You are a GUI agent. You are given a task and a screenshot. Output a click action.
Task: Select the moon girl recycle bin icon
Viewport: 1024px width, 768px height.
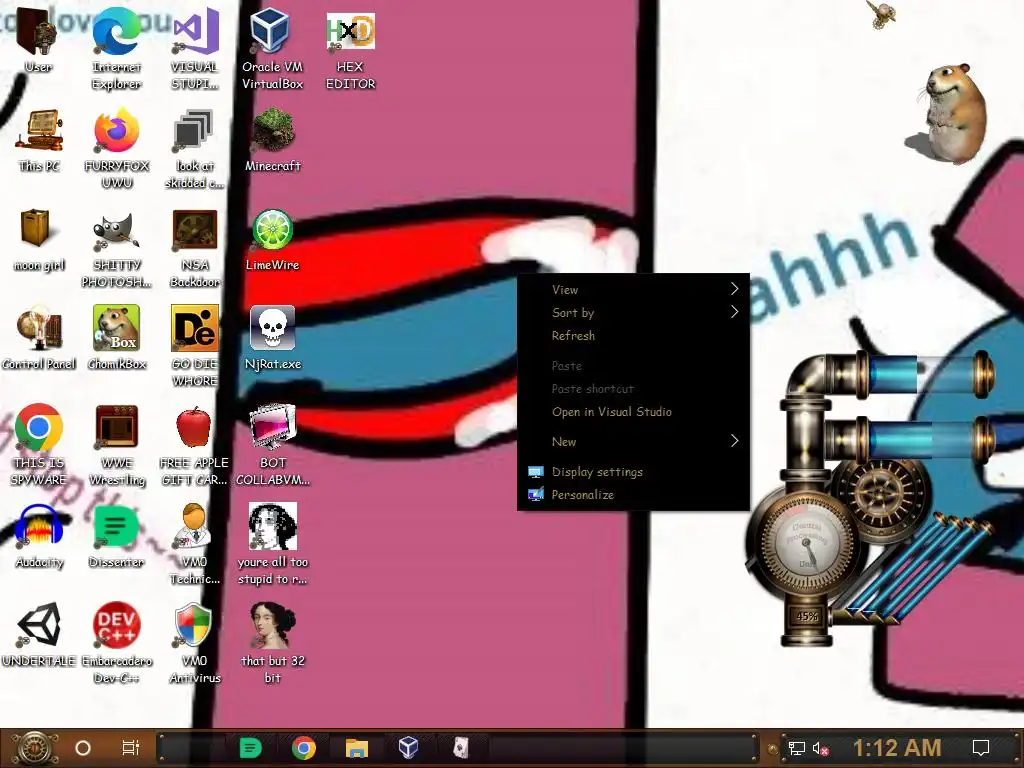[39, 240]
